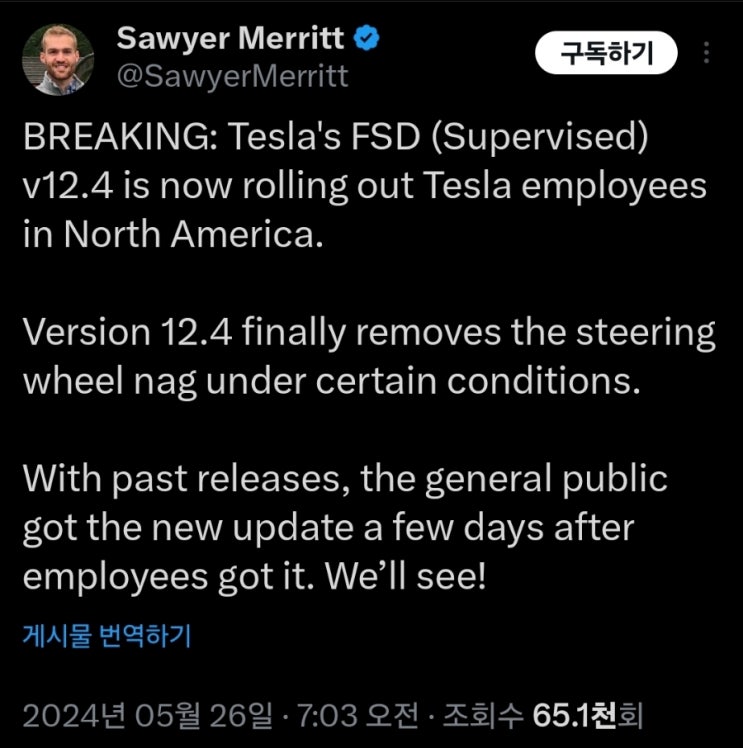Open the more options three-dot menu

[708, 52]
